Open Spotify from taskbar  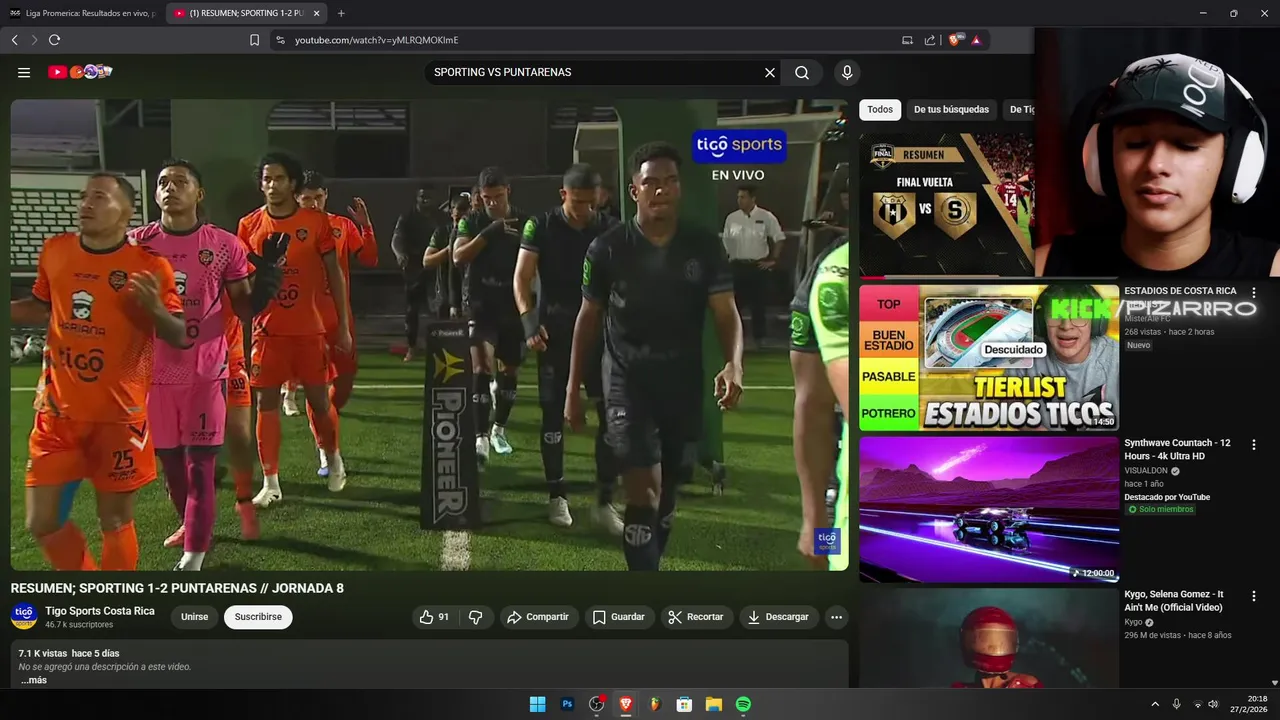click(x=743, y=704)
